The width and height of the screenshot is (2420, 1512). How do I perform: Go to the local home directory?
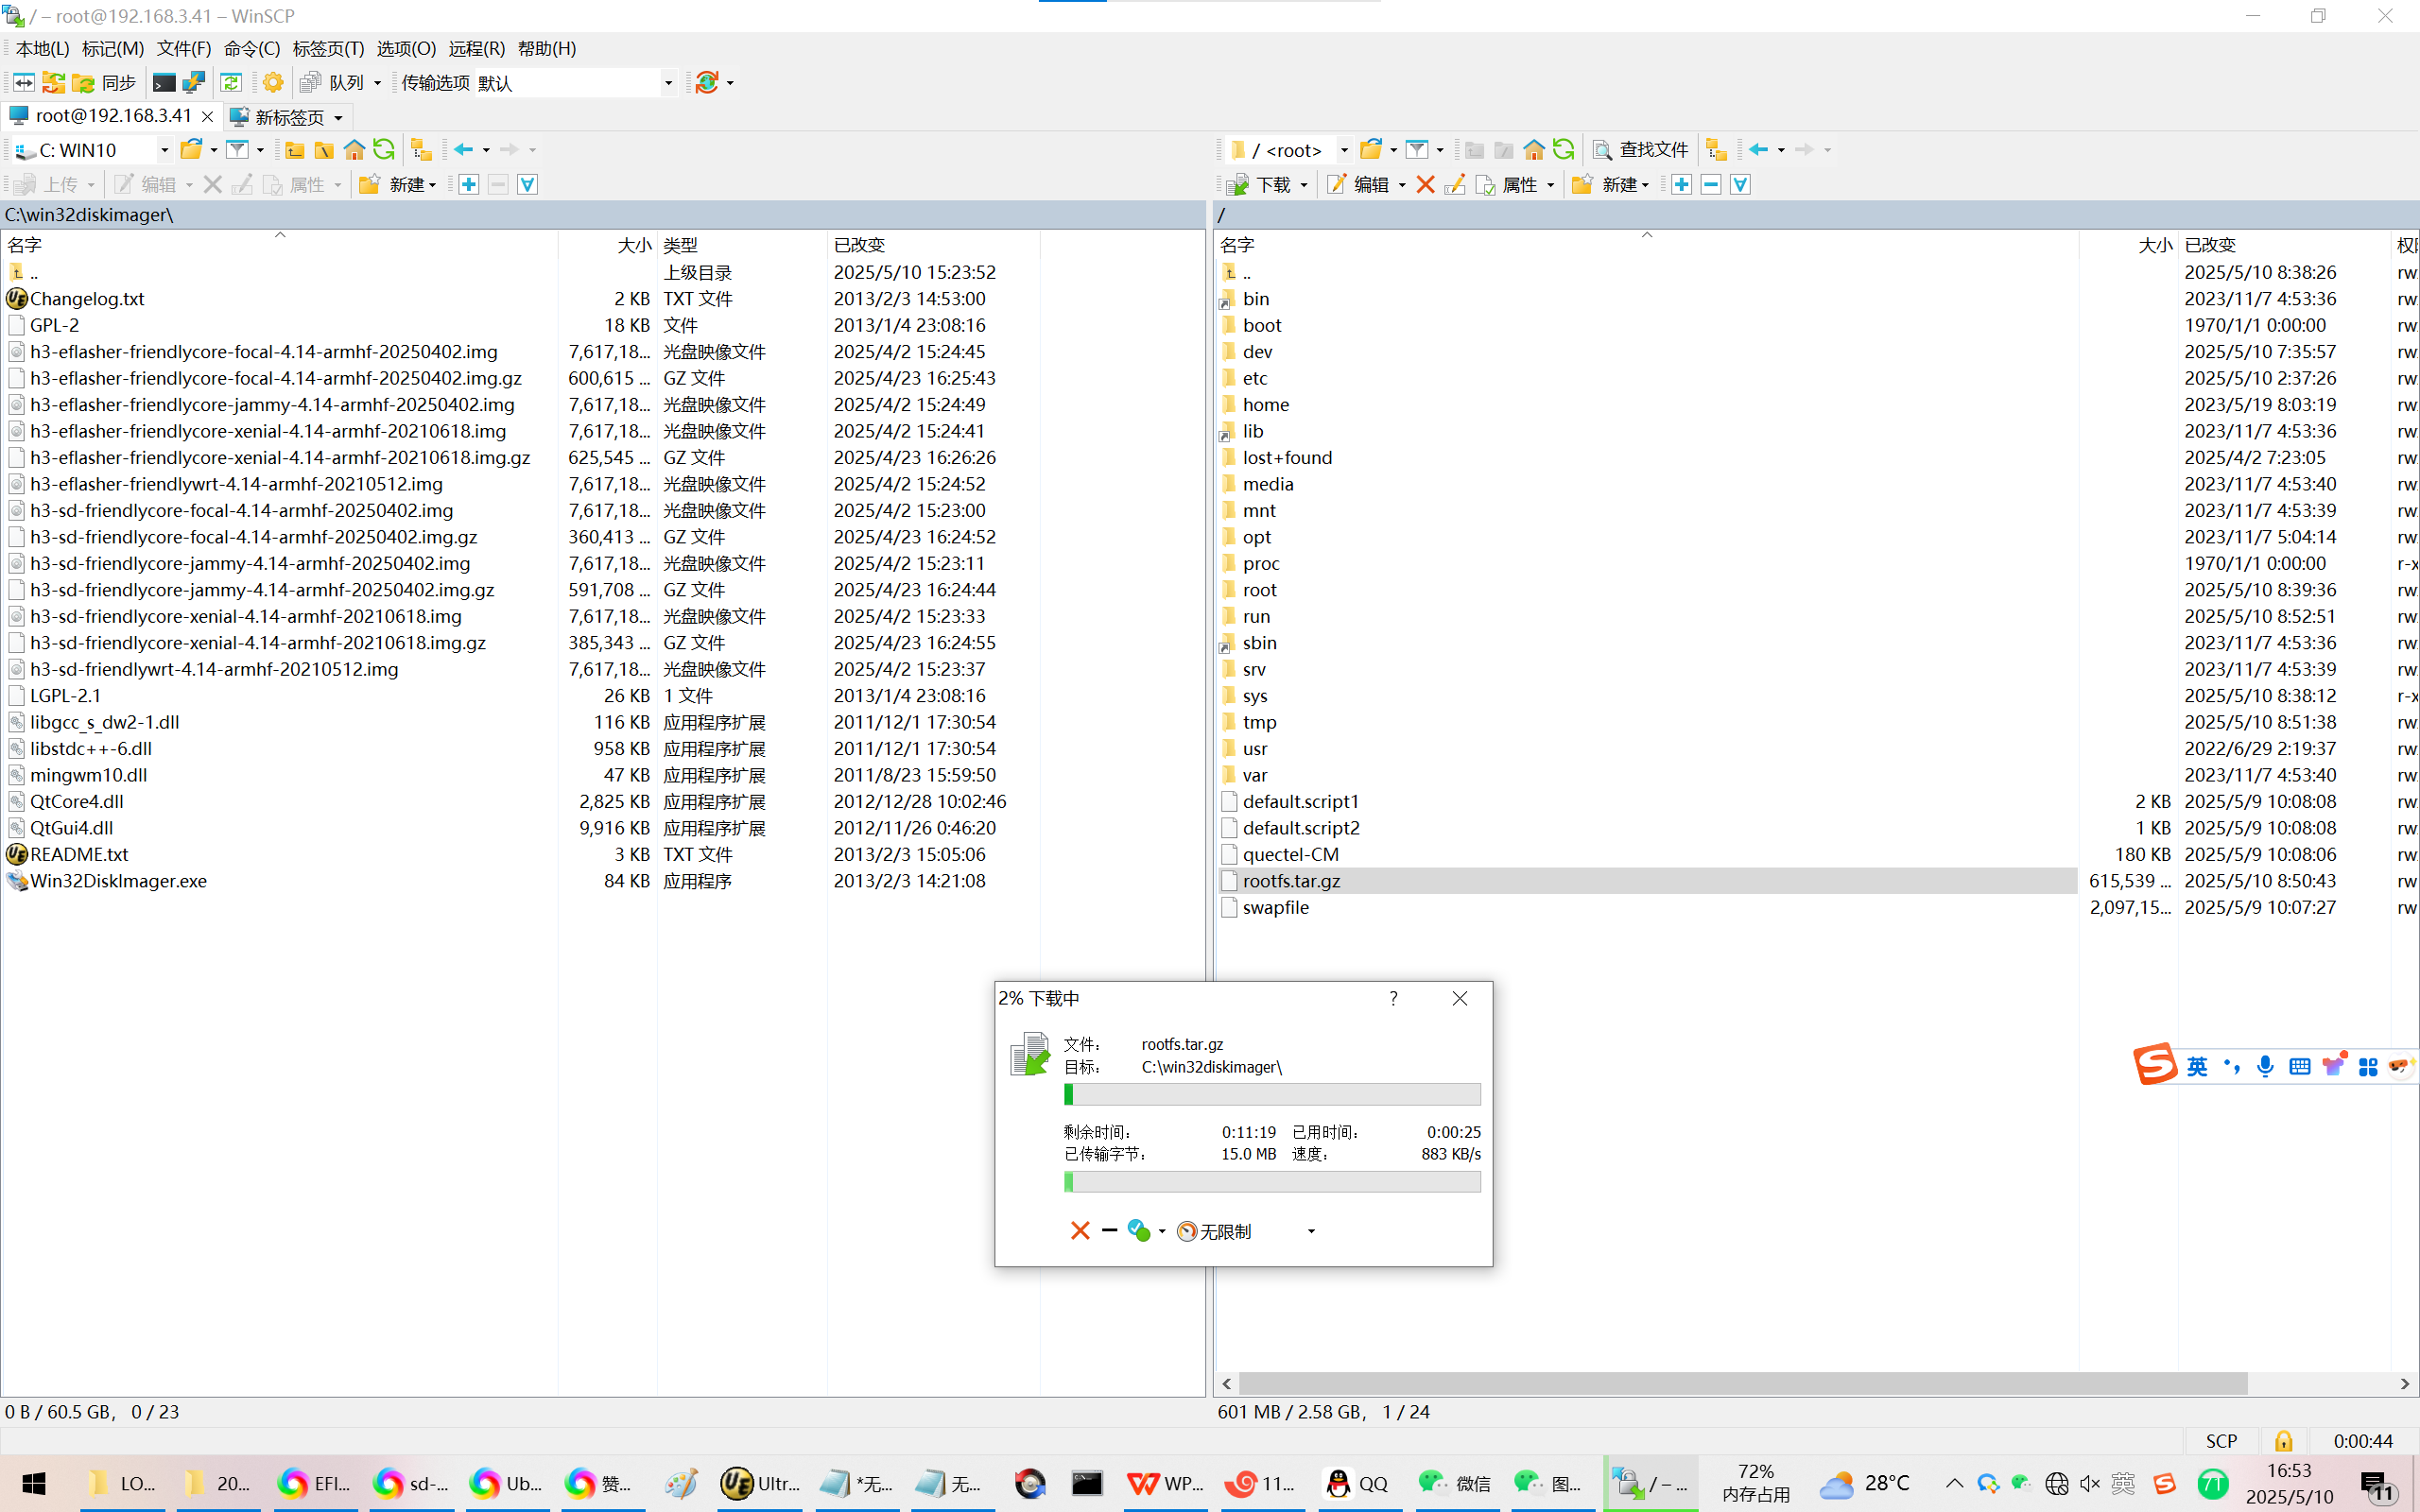coord(354,149)
